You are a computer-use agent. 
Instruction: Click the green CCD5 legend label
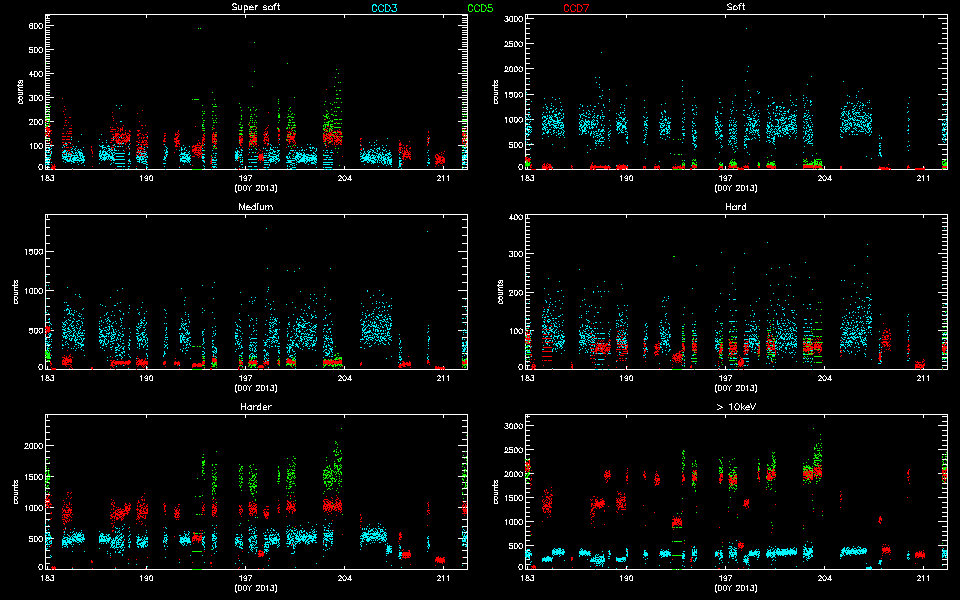(480, 8)
